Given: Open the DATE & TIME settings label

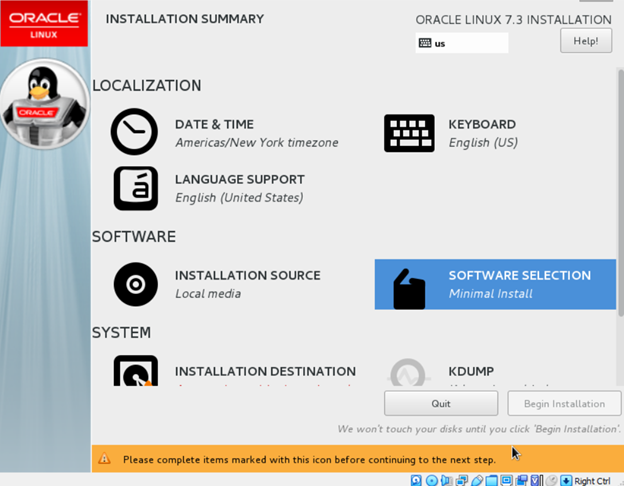Looking at the screenshot, I should 214,124.
